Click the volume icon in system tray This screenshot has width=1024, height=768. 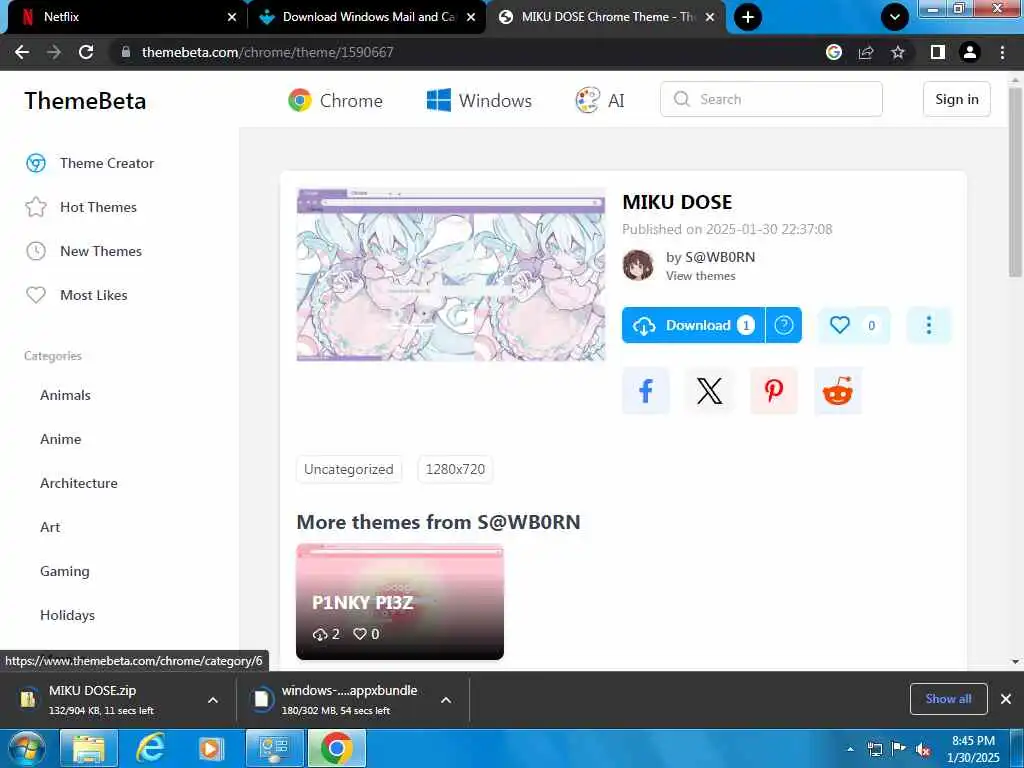tap(923, 750)
